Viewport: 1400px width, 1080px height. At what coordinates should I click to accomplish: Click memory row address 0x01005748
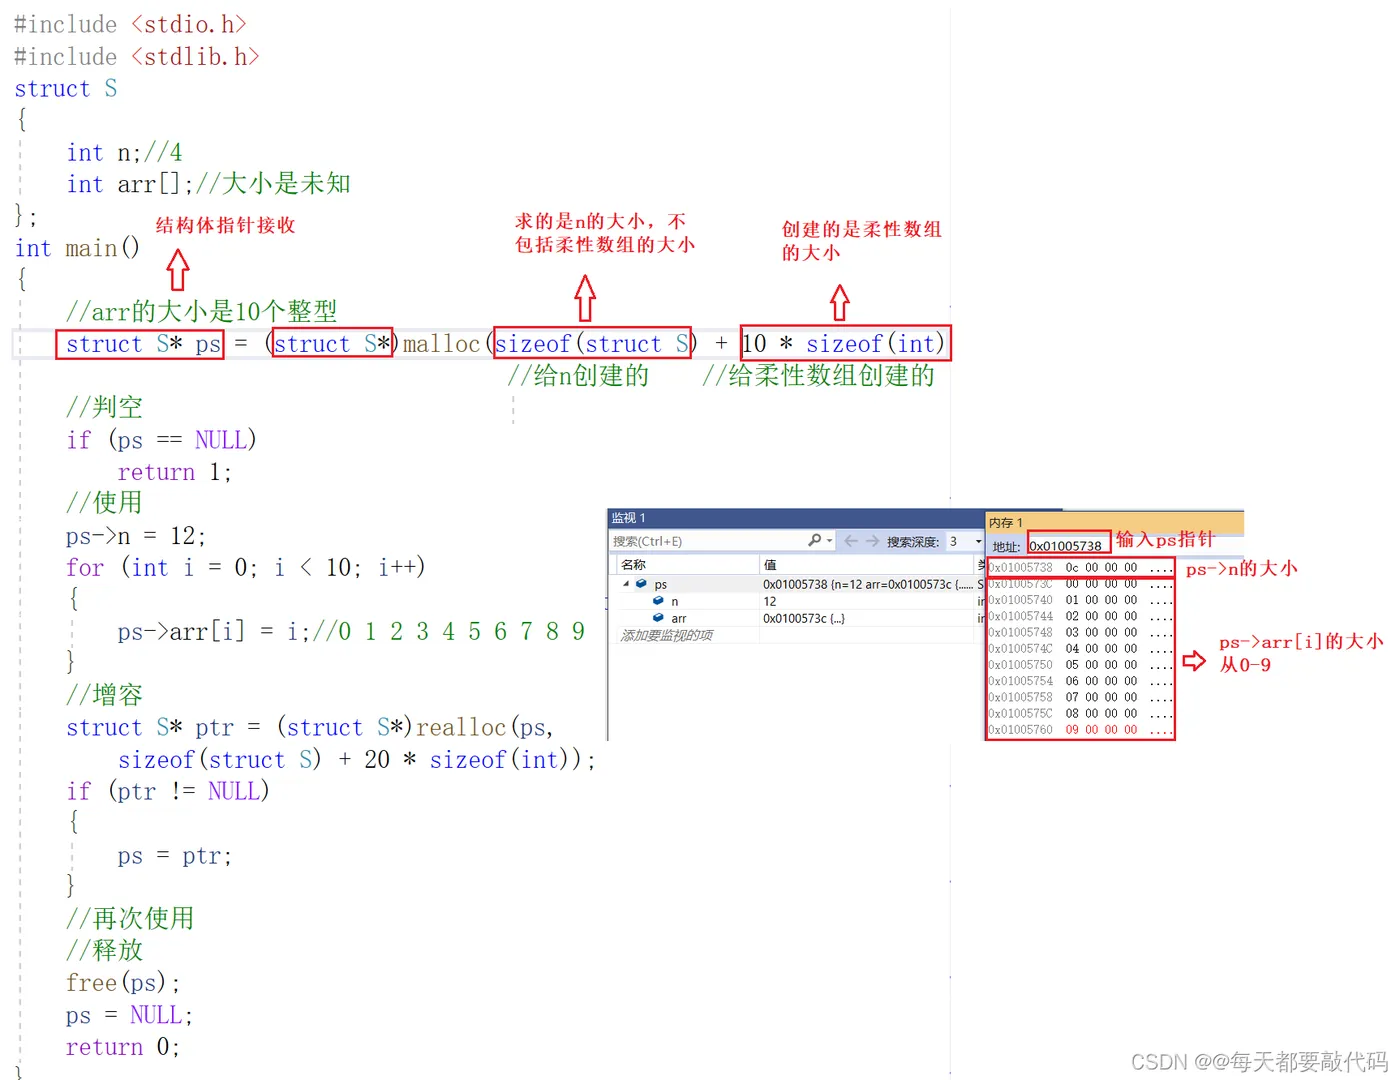pos(1020,632)
